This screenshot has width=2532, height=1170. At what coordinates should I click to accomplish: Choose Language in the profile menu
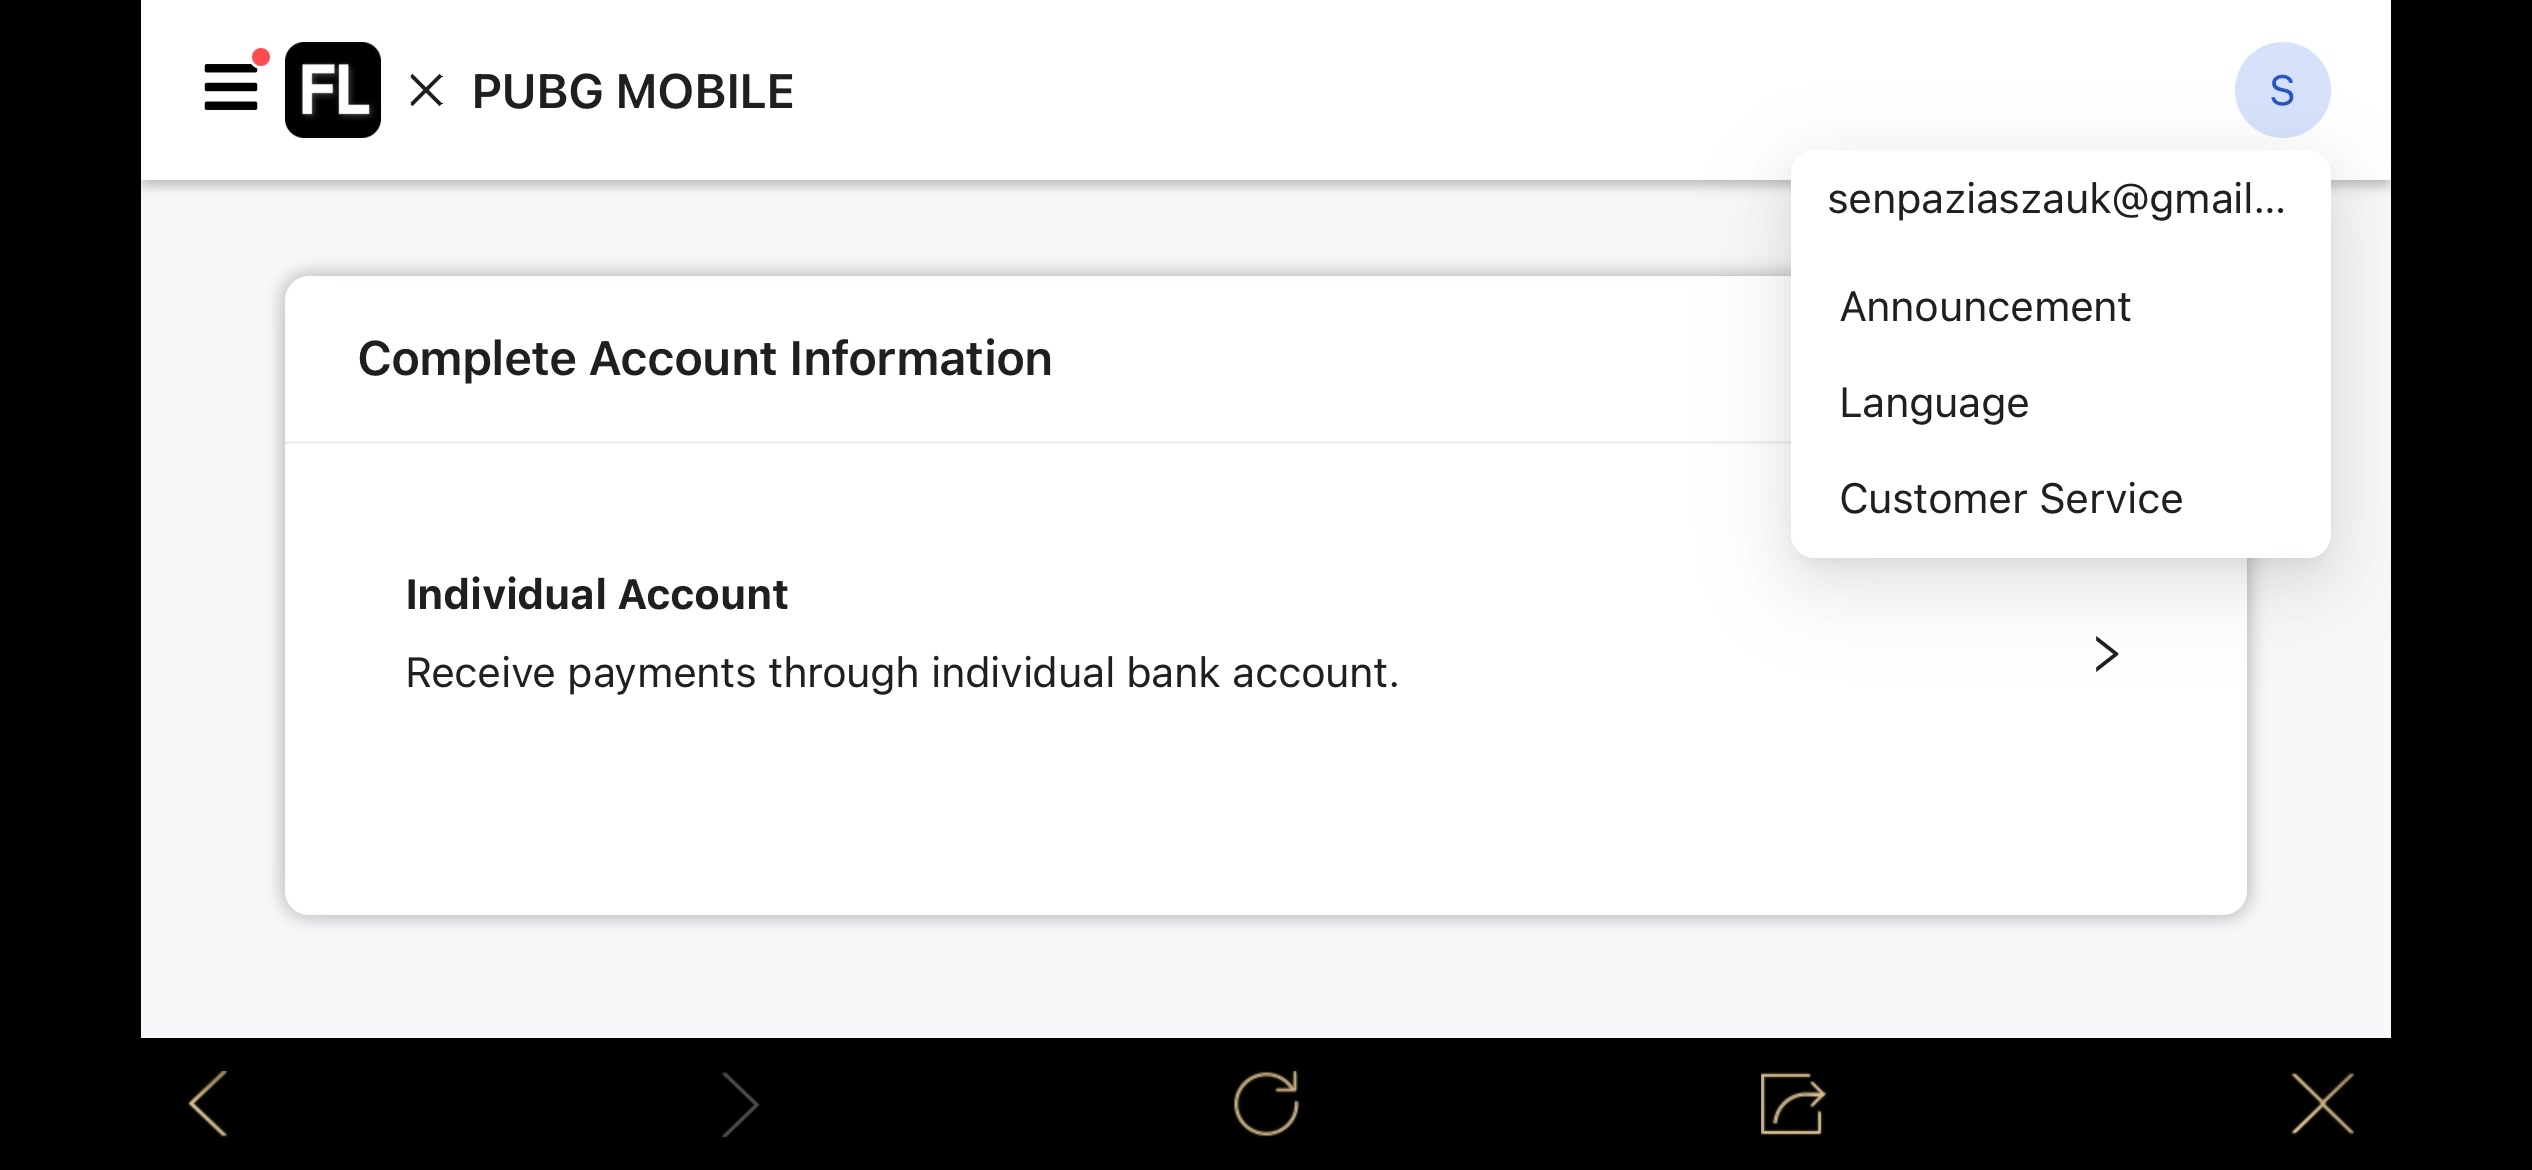pyautogui.click(x=1934, y=403)
